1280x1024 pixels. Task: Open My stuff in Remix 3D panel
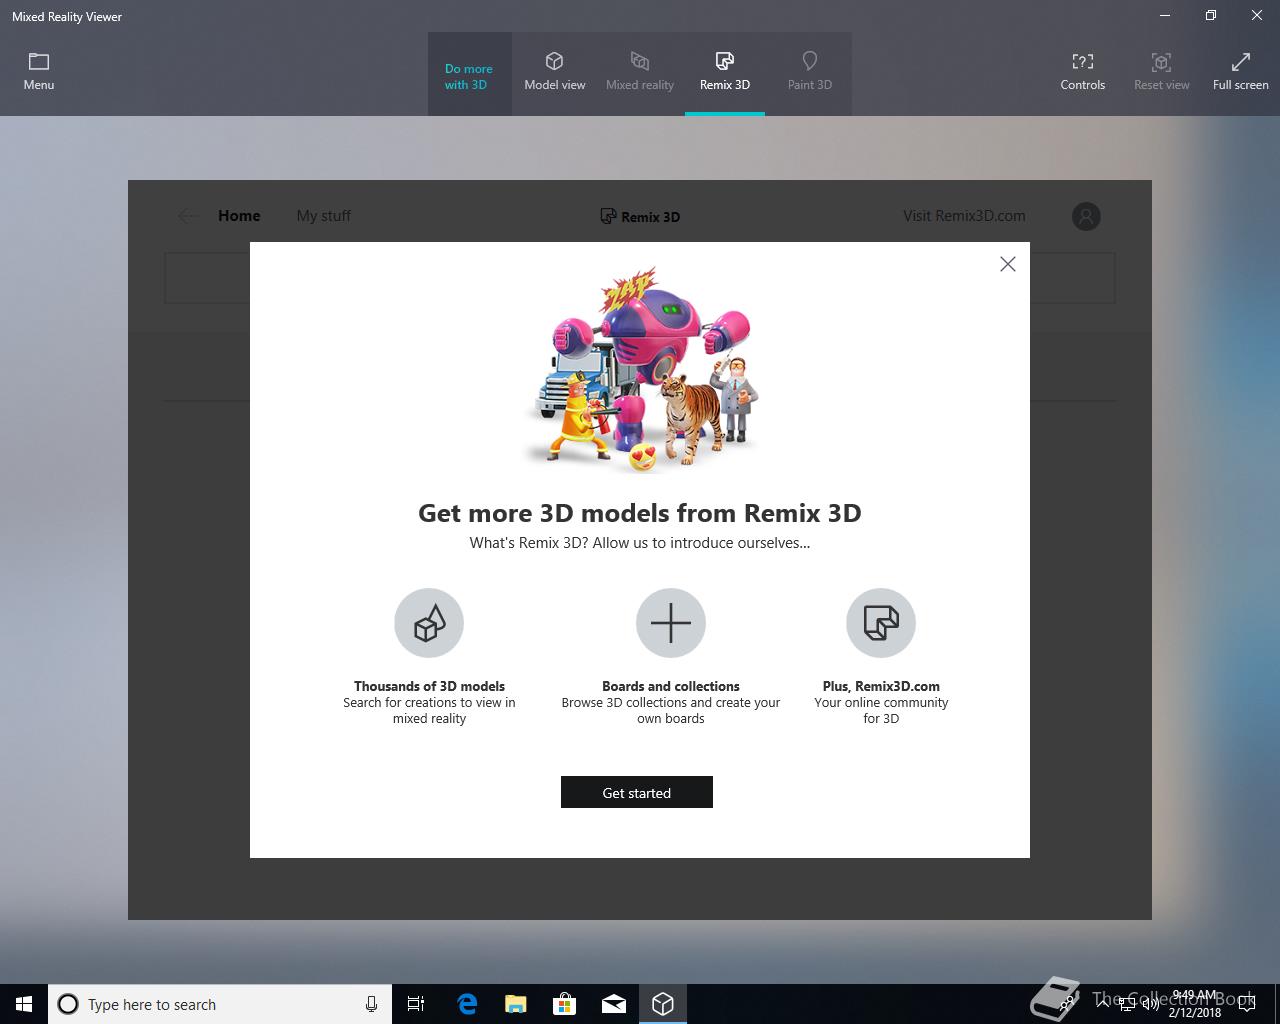coord(324,216)
